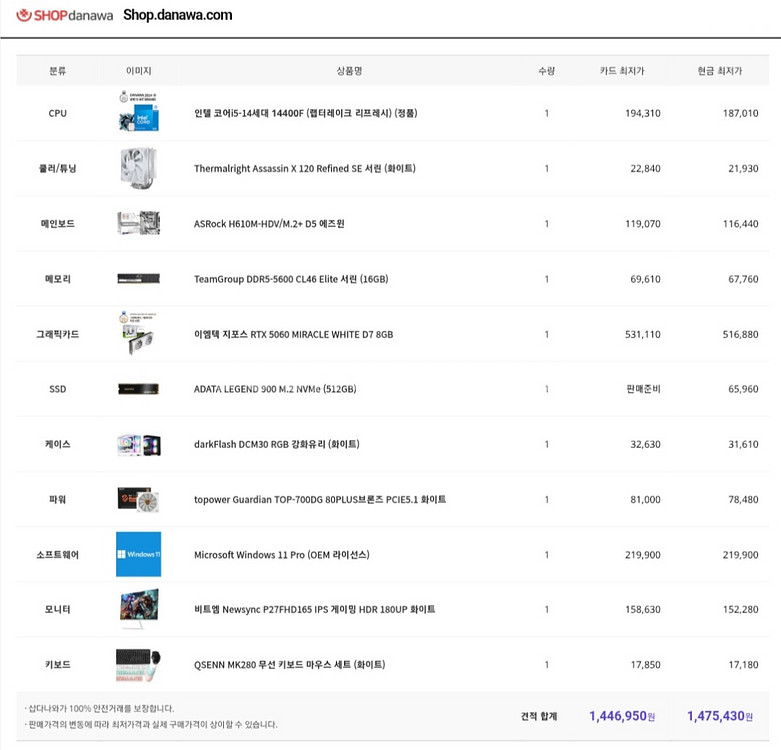Click the 케이스 category label
The width and height of the screenshot is (781, 750).
pos(57,444)
